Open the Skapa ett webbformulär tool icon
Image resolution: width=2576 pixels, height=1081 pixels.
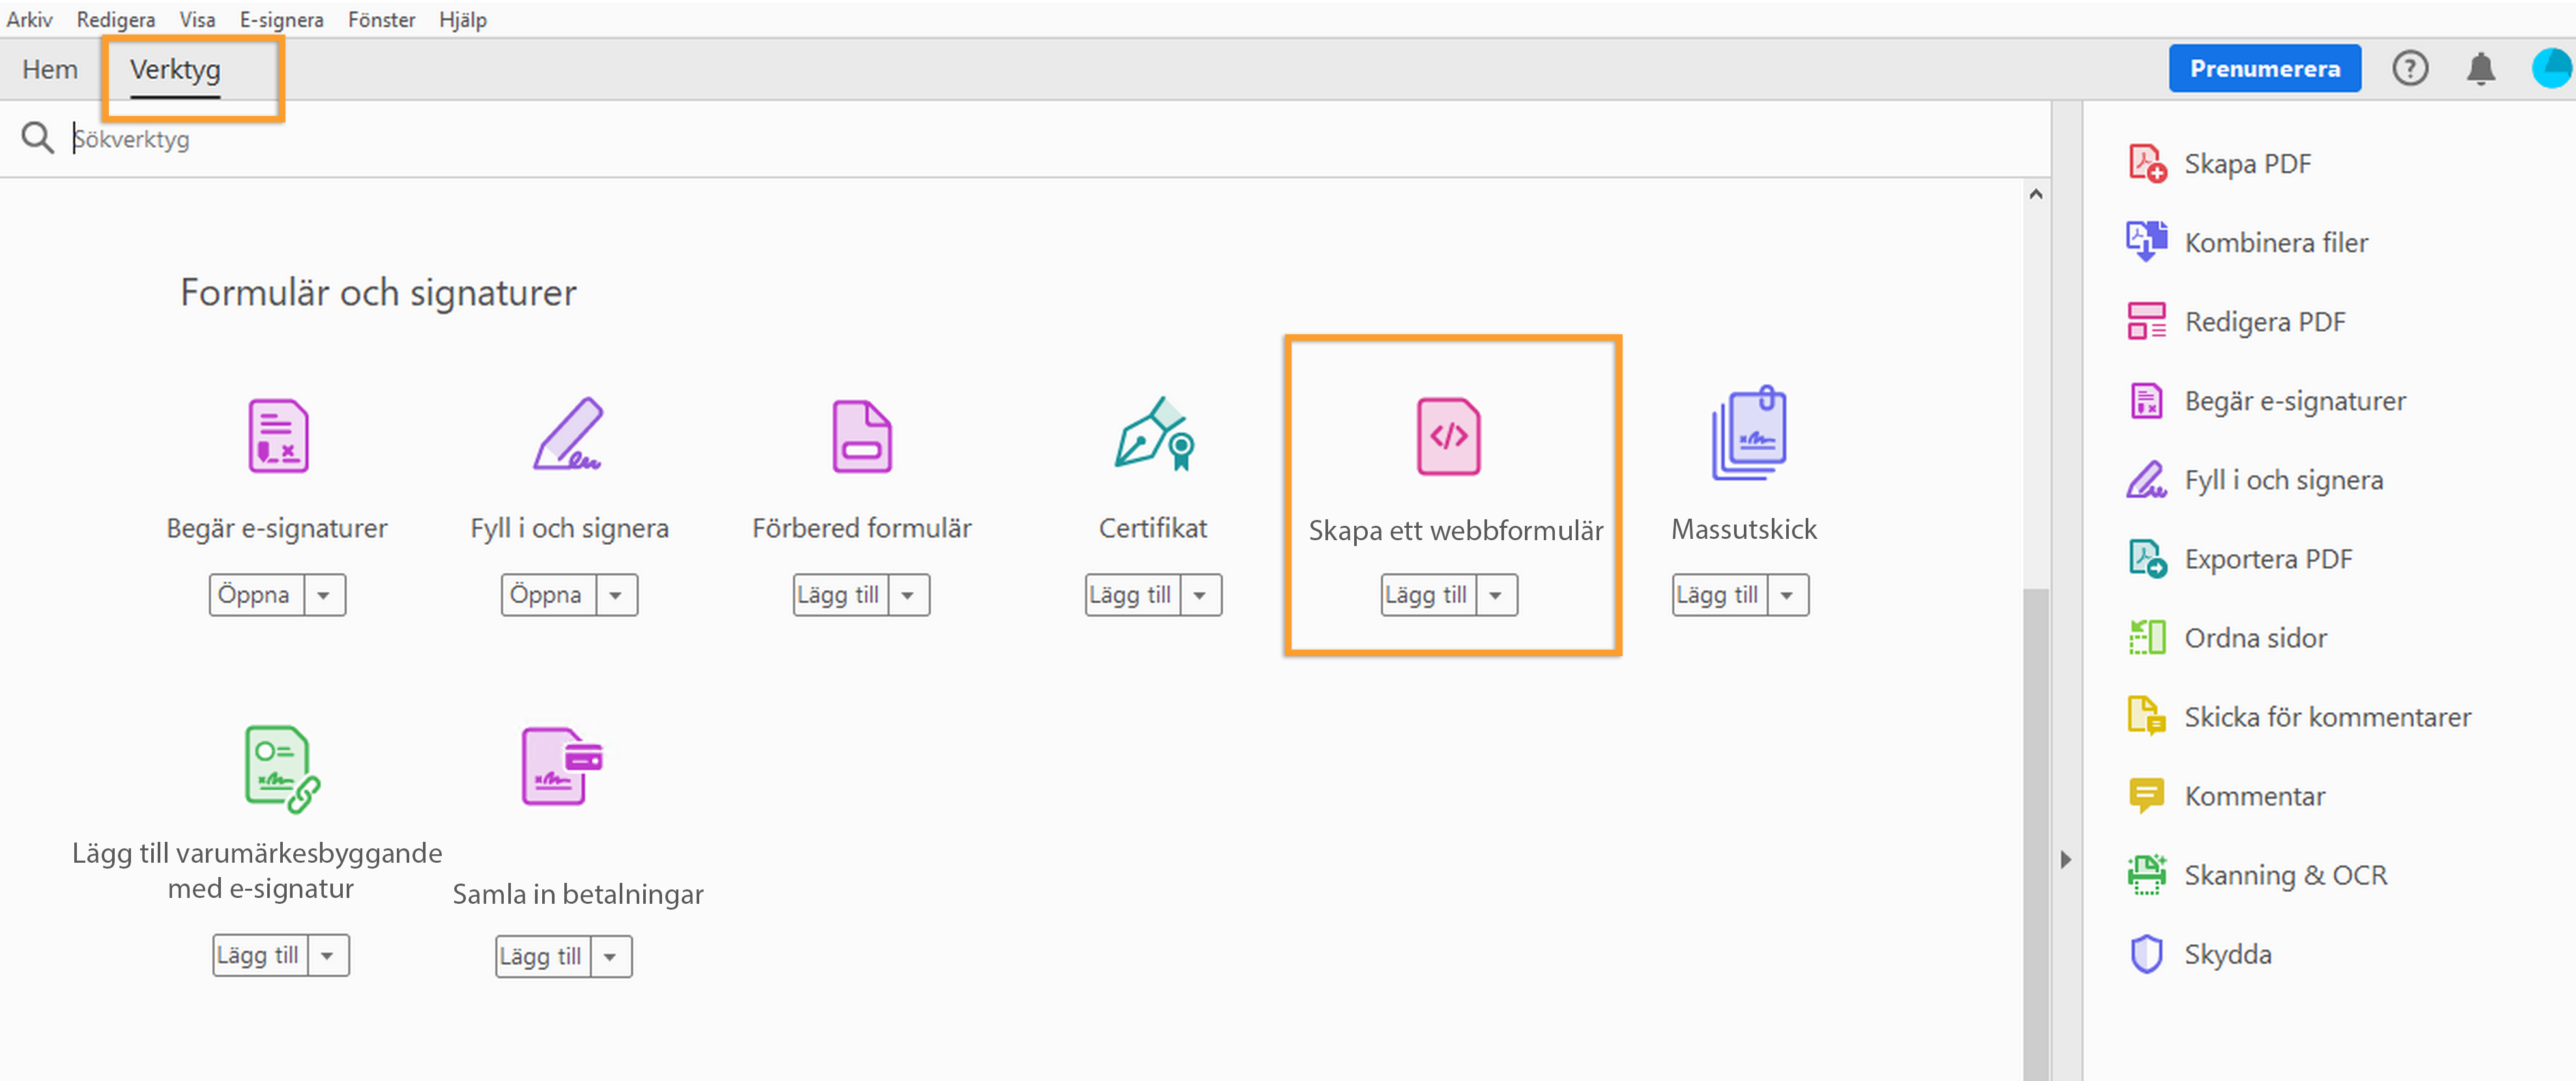1448,437
